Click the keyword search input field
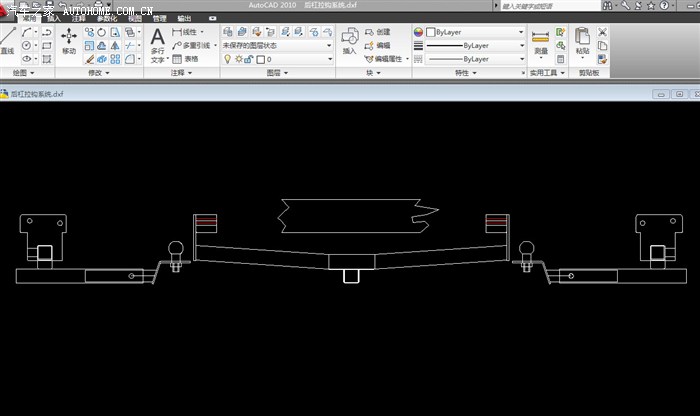The height and width of the screenshot is (416, 700). [540, 5]
